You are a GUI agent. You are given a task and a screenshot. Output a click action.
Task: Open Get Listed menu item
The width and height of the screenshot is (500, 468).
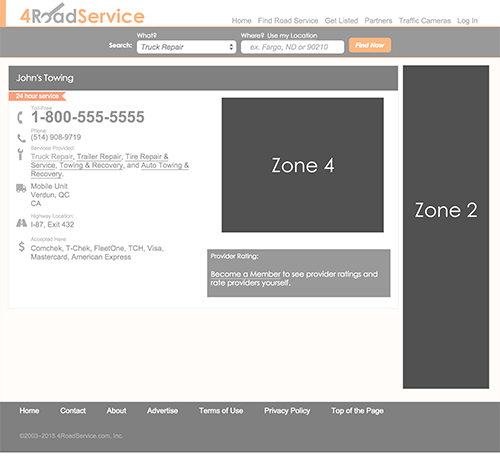coord(341,21)
